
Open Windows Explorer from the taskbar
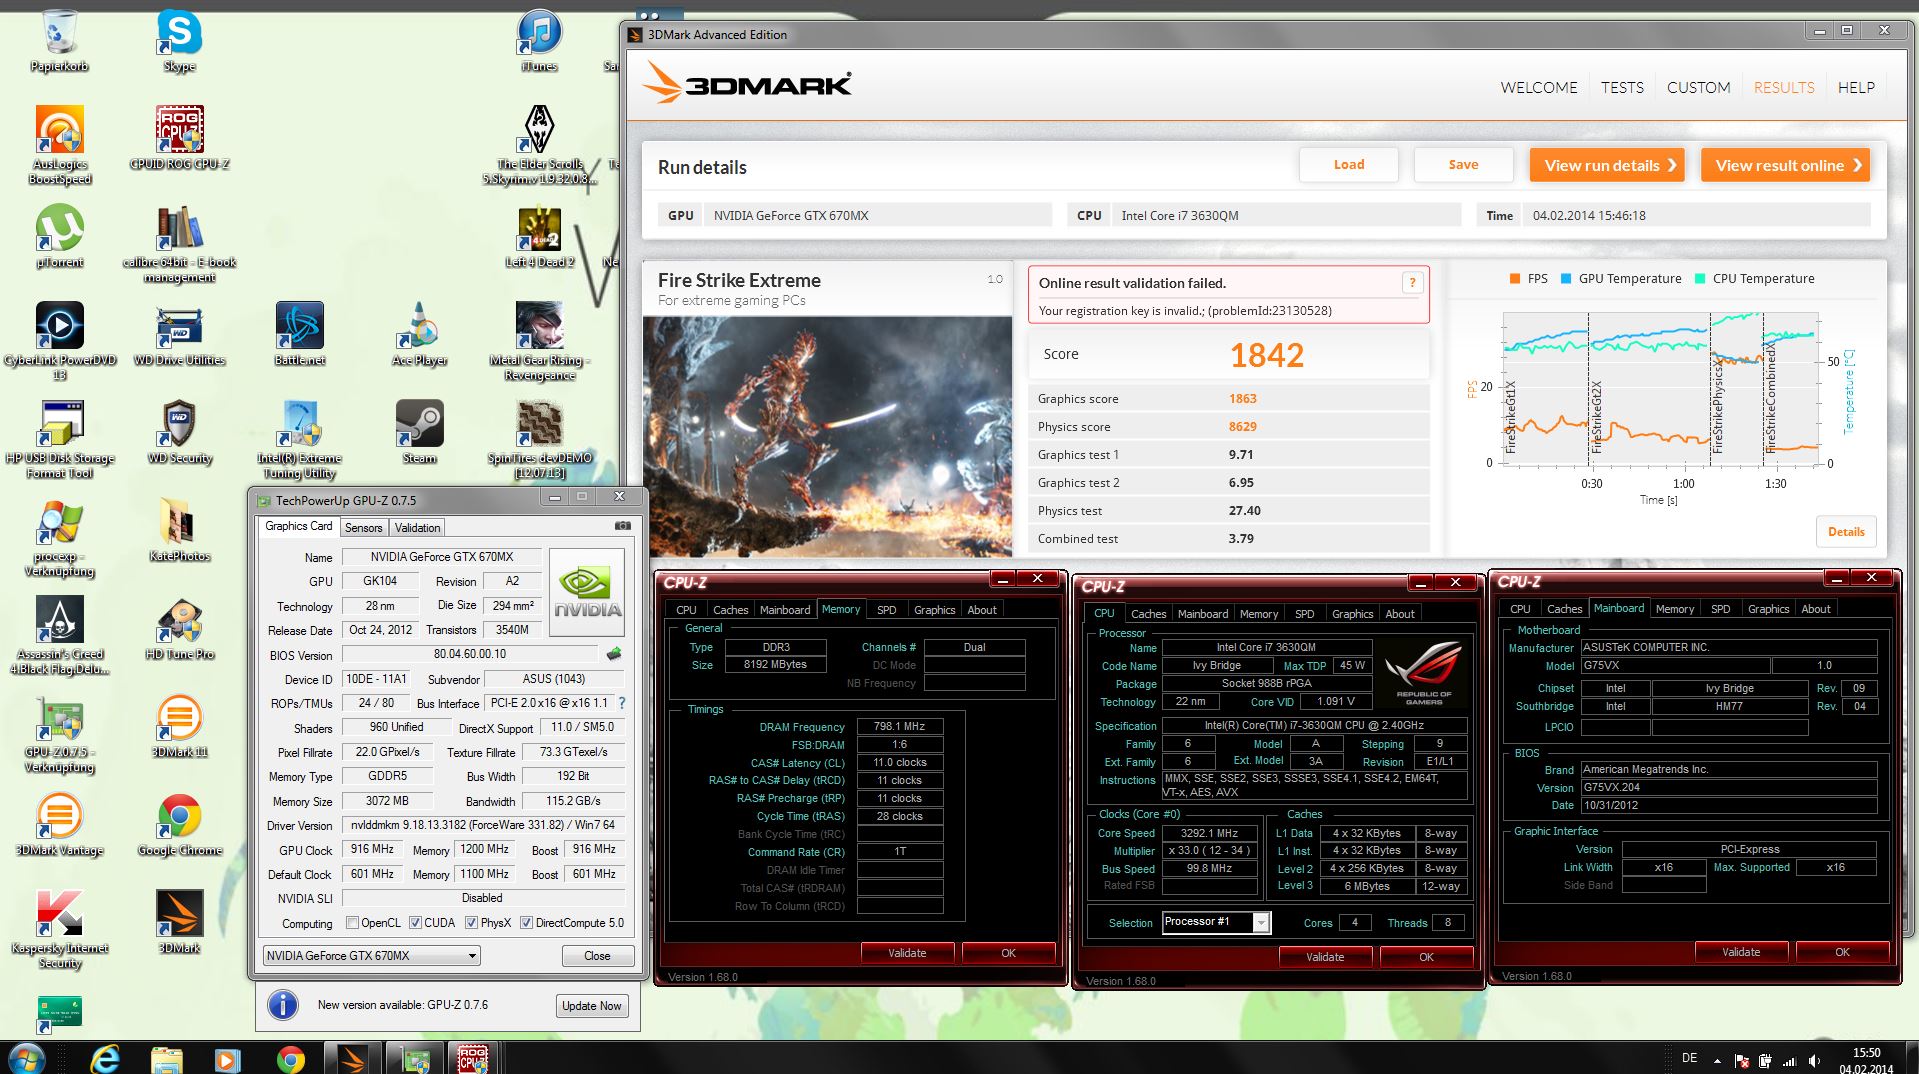click(167, 1058)
